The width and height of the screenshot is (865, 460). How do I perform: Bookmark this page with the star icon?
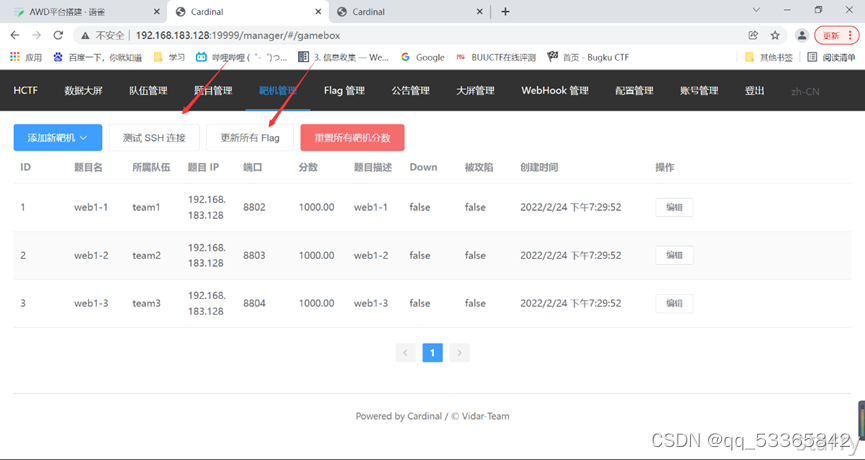[775, 35]
